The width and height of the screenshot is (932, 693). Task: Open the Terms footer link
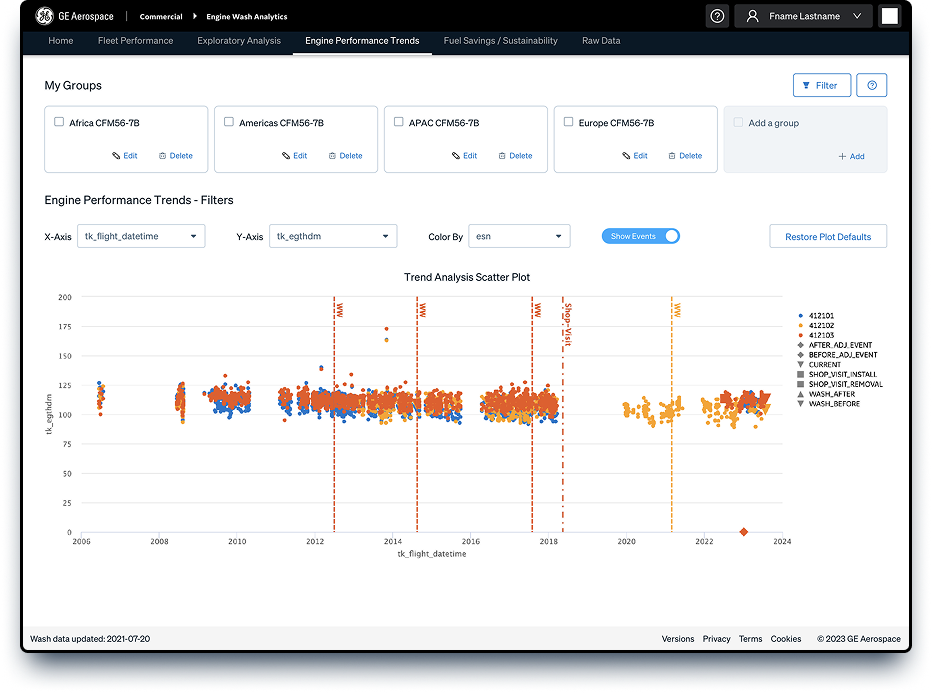pos(750,639)
